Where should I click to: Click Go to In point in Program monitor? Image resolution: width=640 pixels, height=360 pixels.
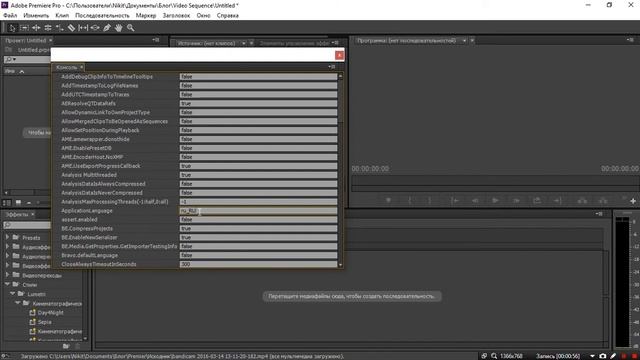click(x=455, y=200)
